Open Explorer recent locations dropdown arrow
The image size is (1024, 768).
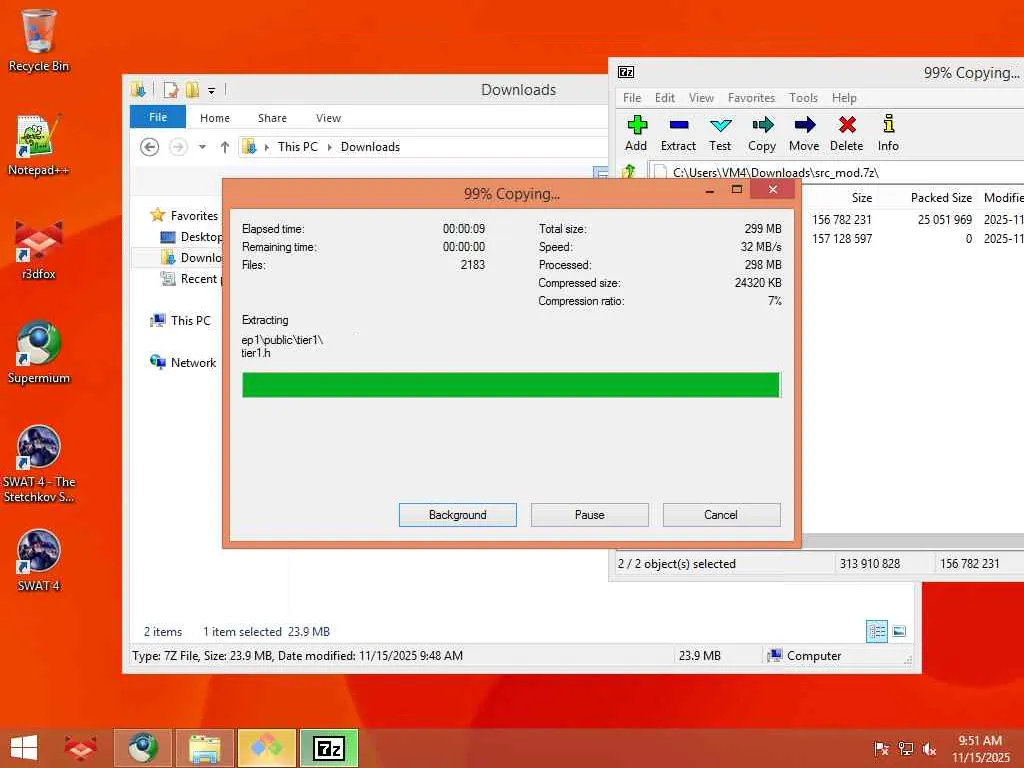[x=202, y=147]
